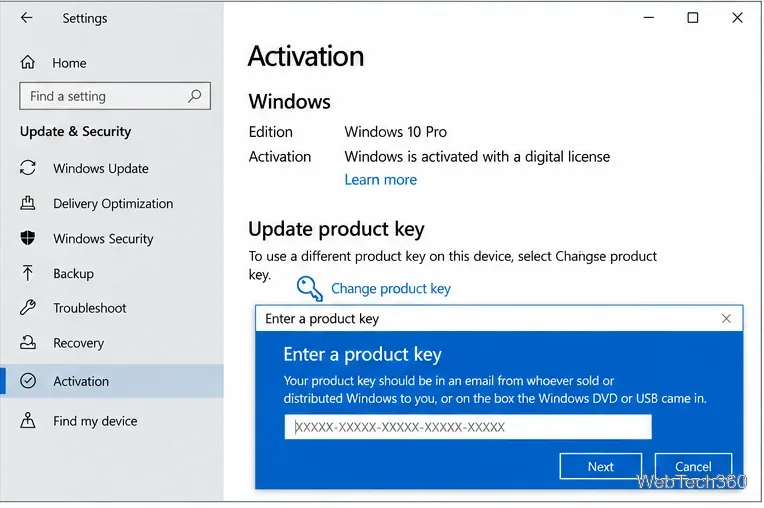Click the key icon beside Change product key
Screen dimensions: 764x508
click(310, 288)
